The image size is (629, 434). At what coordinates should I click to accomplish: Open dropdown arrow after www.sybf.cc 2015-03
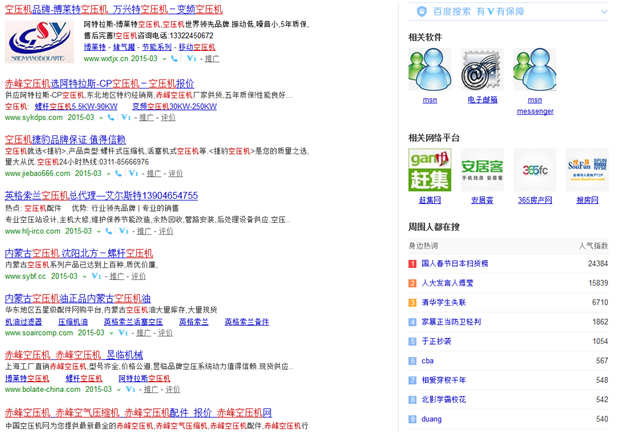84,276
